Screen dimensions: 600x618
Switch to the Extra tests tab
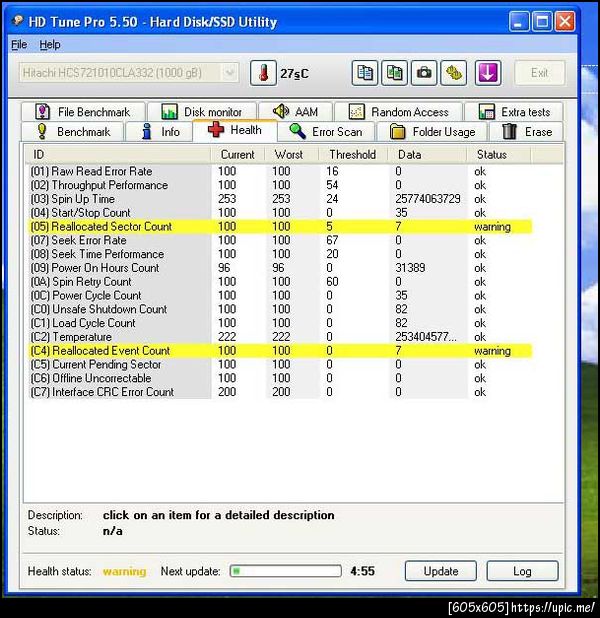tap(514, 112)
